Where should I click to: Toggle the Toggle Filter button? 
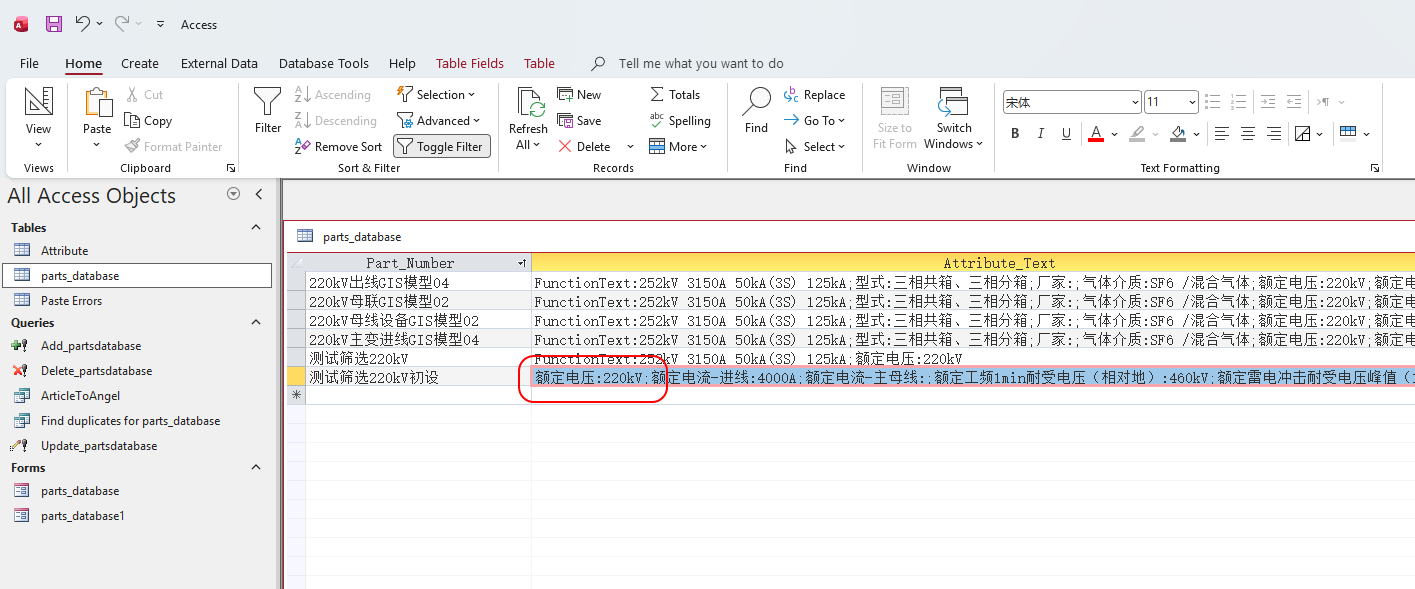click(x=441, y=147)
